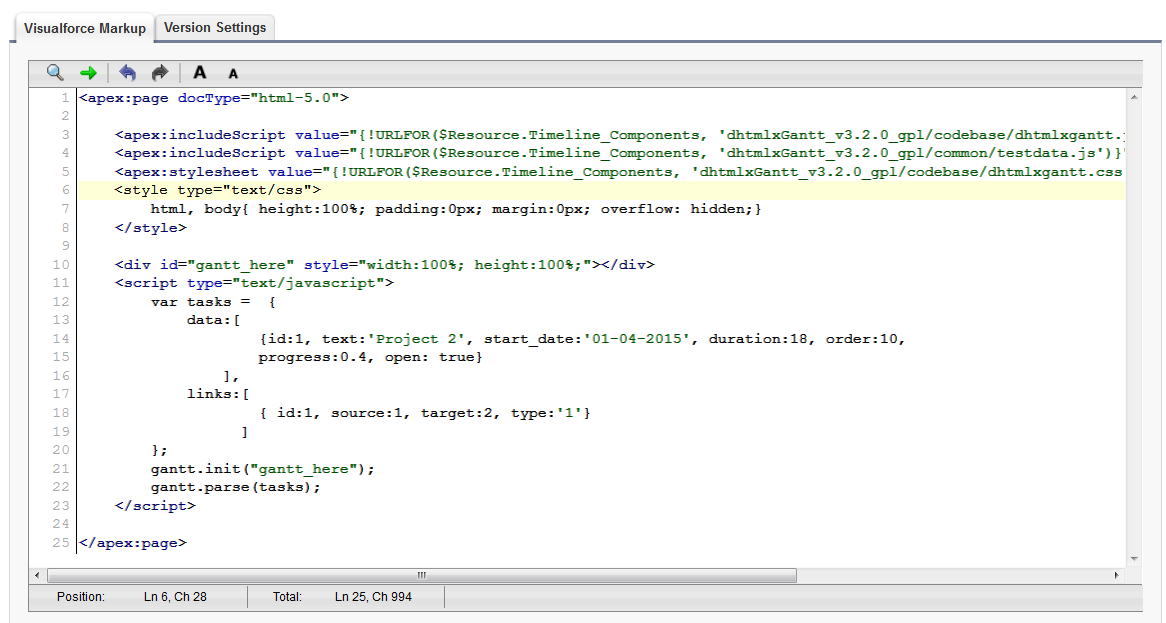Click the 'Ln 25, Ch 994' total status
Screen dimensions: 1166x623
pos(373,596)
